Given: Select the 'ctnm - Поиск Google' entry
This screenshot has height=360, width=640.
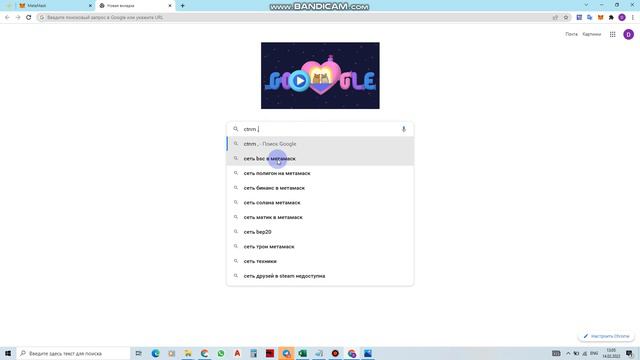Looking at the screenshot, I should (320, 144).
